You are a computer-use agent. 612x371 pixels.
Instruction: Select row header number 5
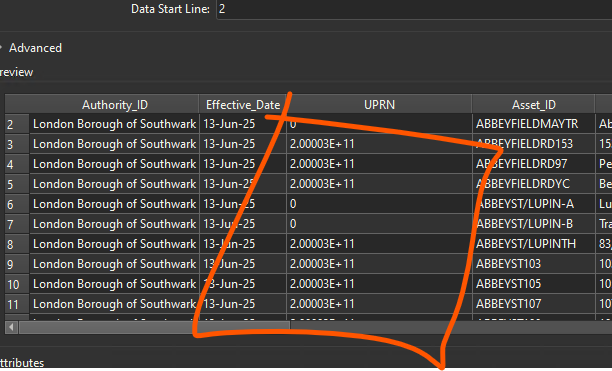(17, 184)
